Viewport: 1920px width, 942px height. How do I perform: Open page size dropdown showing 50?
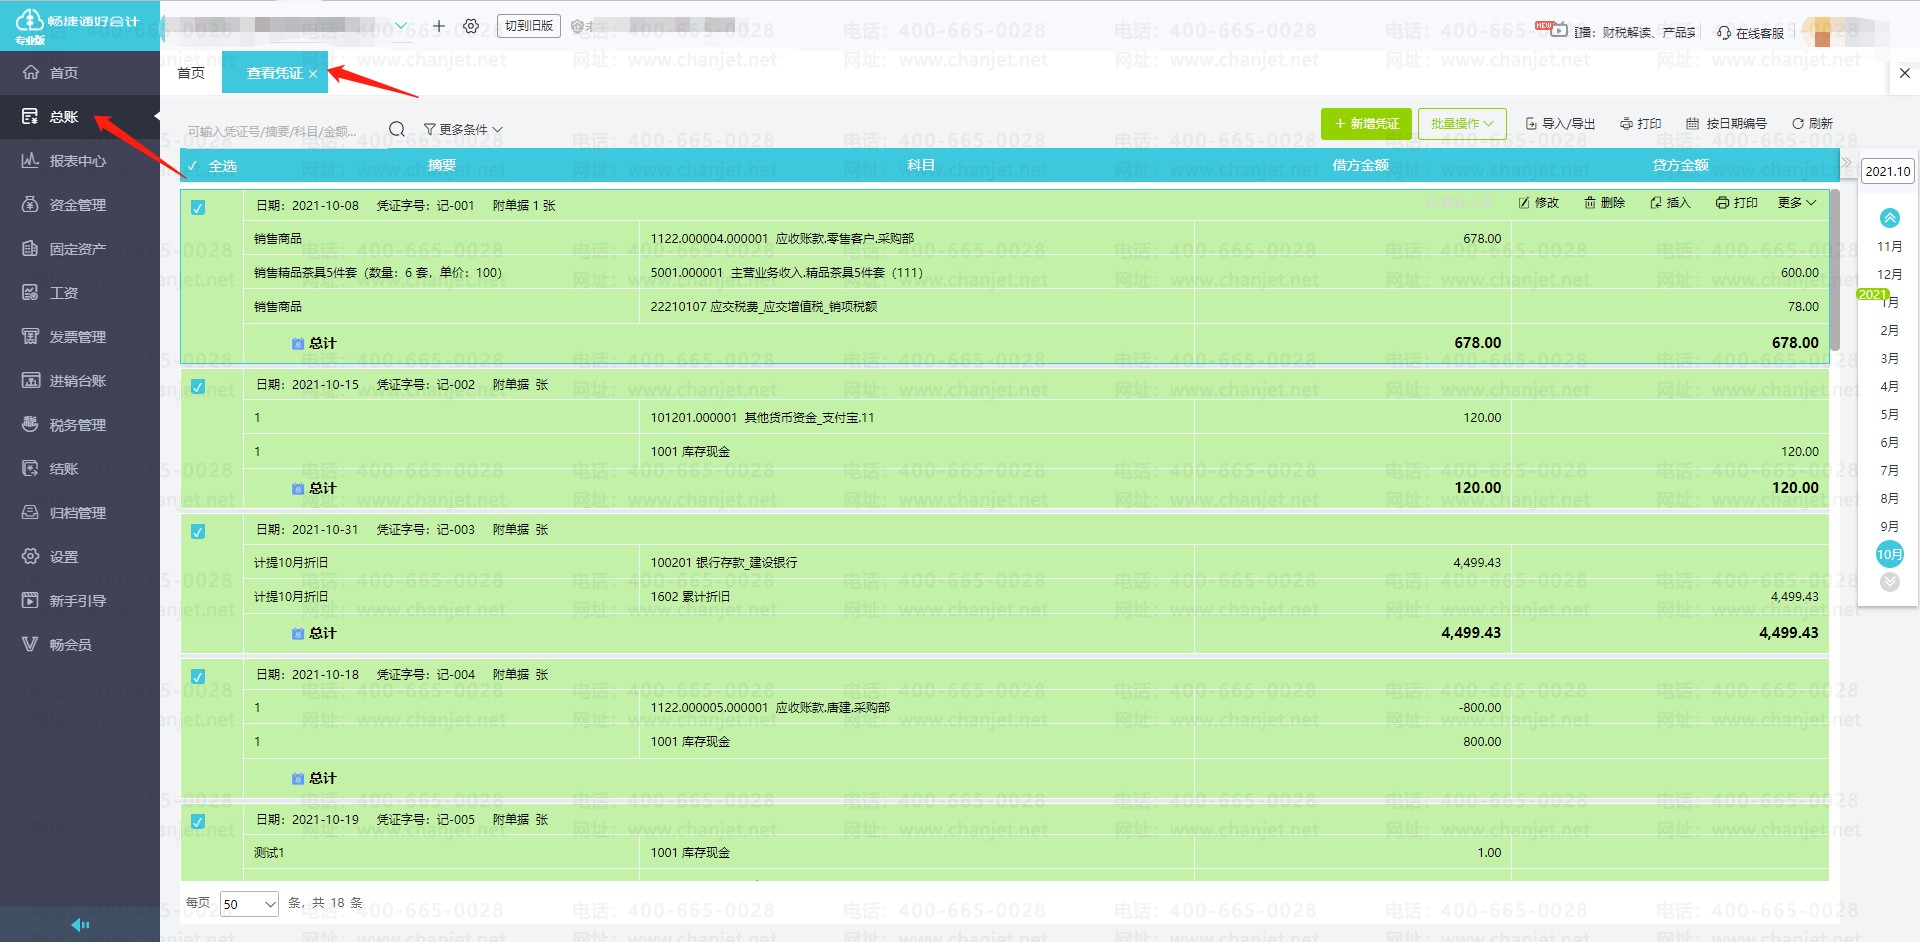[x=249, y=904]
